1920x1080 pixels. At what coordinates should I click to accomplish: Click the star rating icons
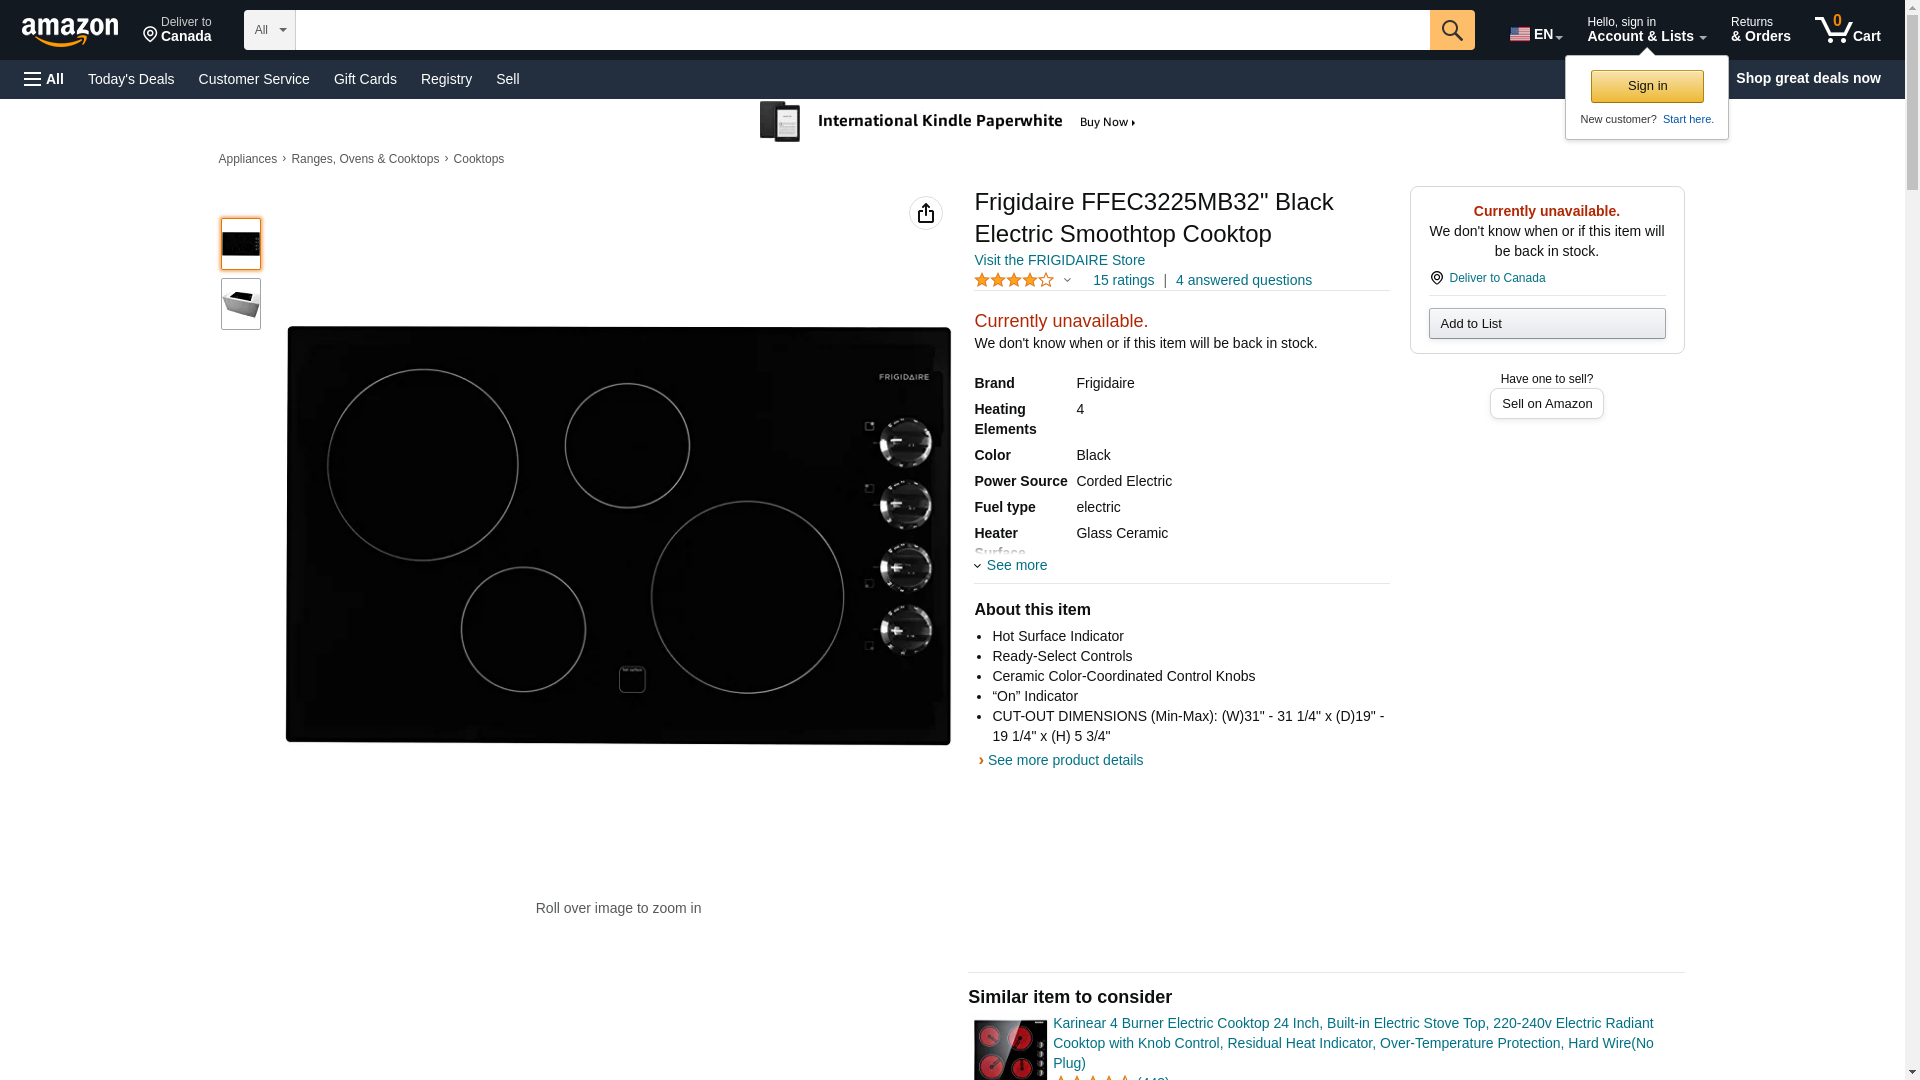coord(1013,281)
